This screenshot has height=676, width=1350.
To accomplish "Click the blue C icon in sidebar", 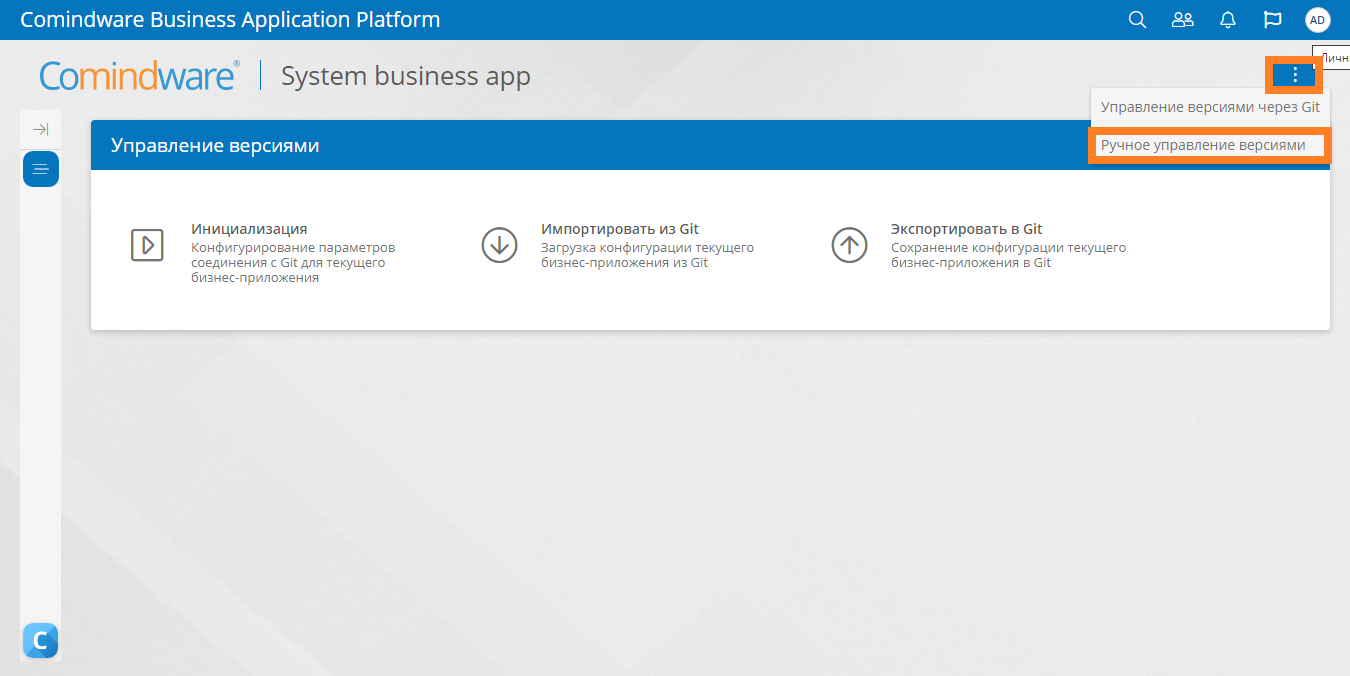I will pyautogui.click(x=41, y=640).
